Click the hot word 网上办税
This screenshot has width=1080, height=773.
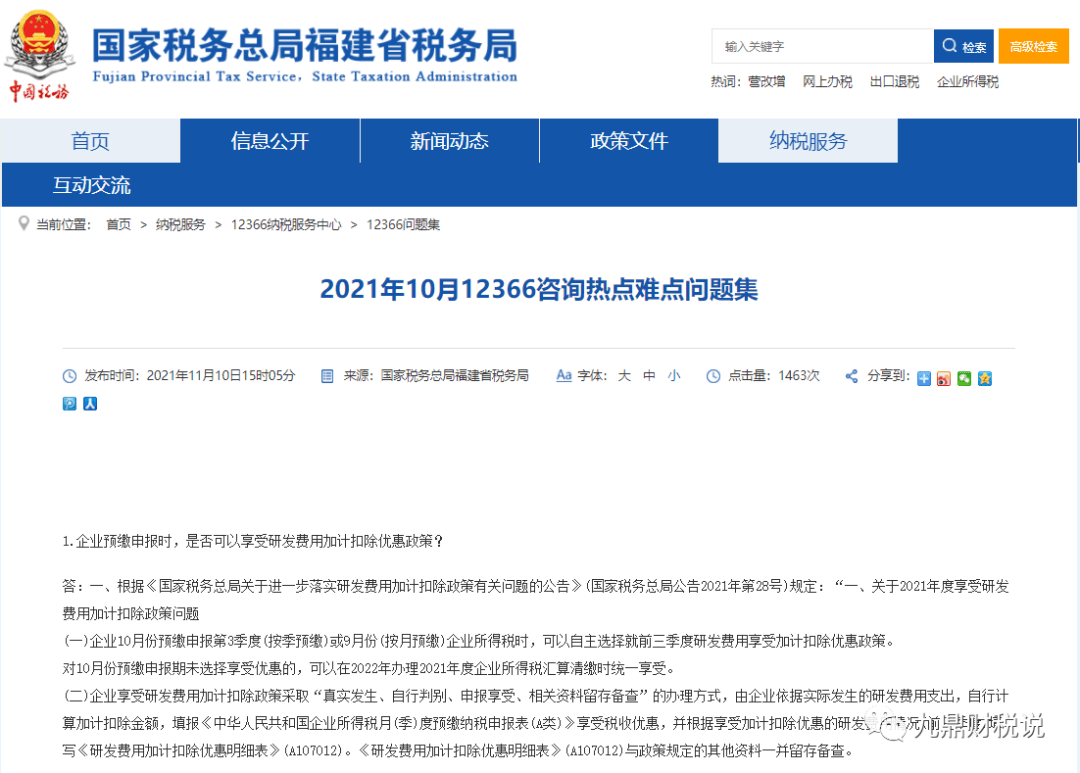coord(827,81)
